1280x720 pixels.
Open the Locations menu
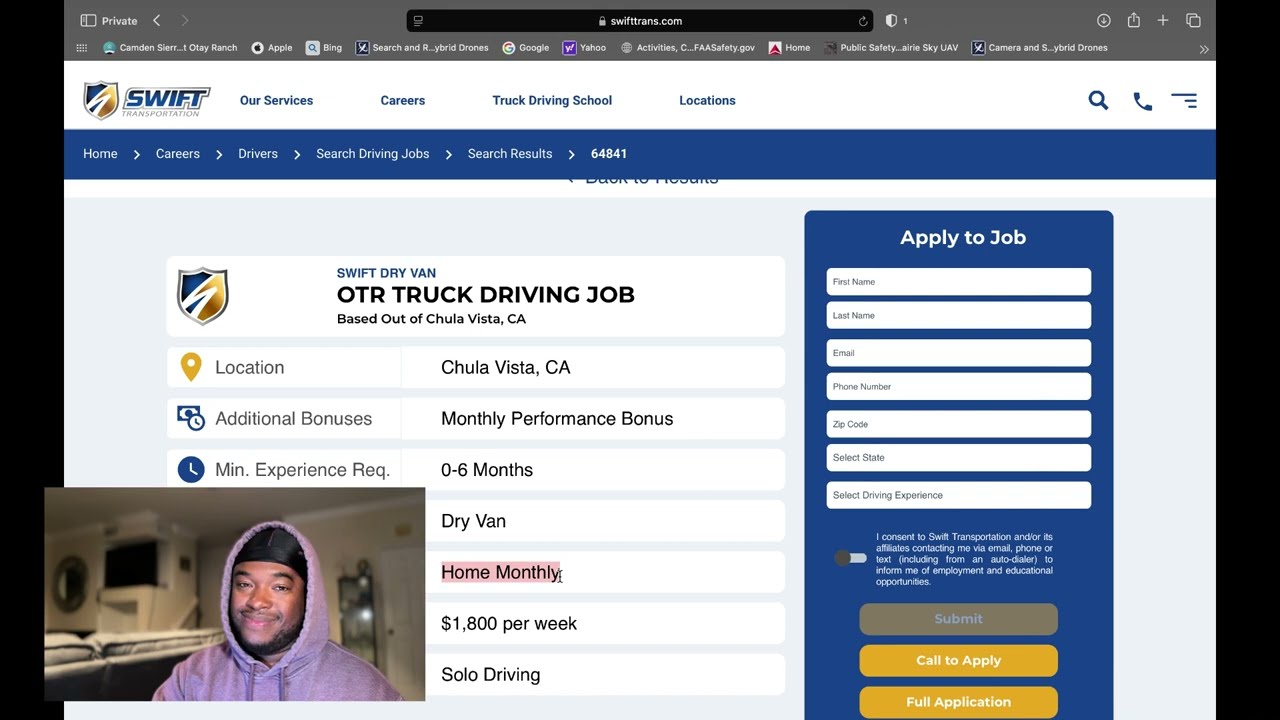(x=707, y=100)
